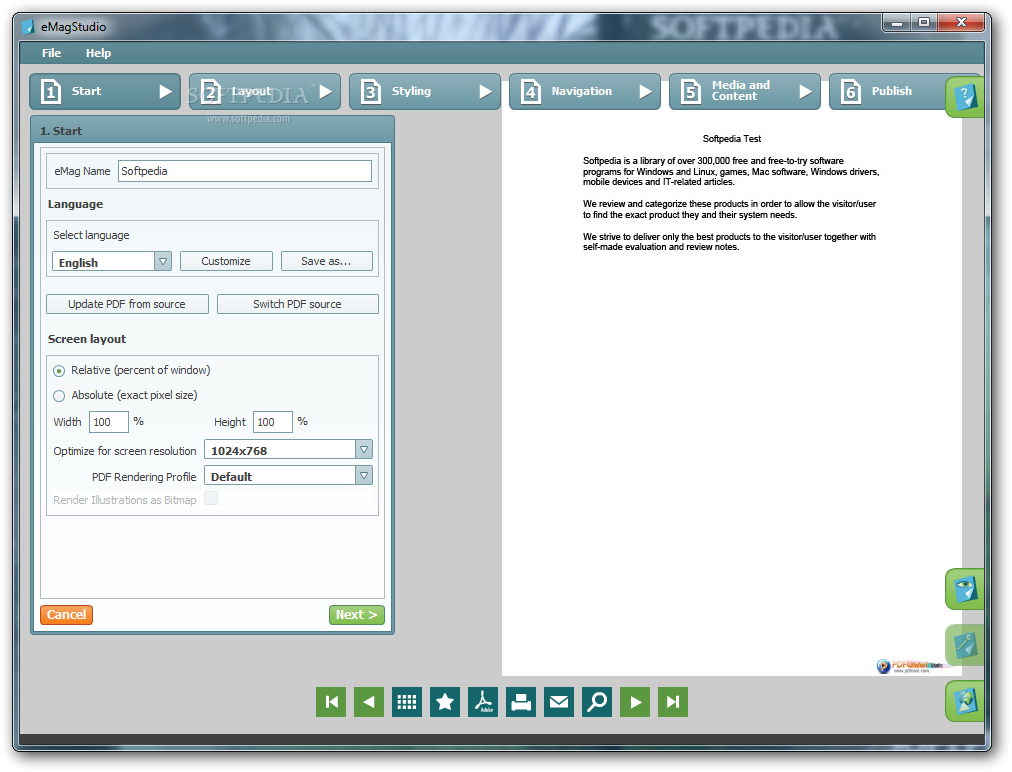Jump to last page icon
1012x772 pixels.
click(673, 702)
